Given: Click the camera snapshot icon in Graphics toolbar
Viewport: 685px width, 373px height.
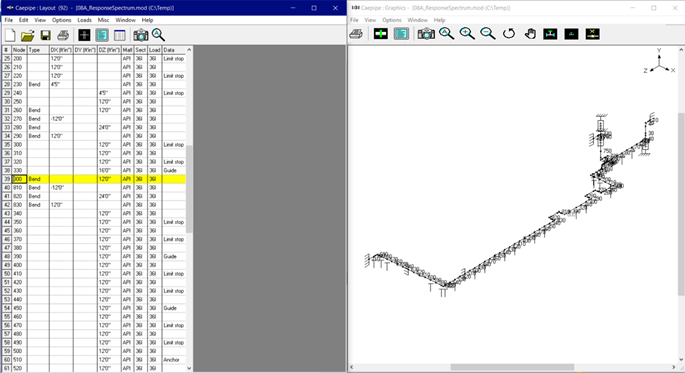Looking at the screenshot, I should pyautogui.click(x=426, y=34).
